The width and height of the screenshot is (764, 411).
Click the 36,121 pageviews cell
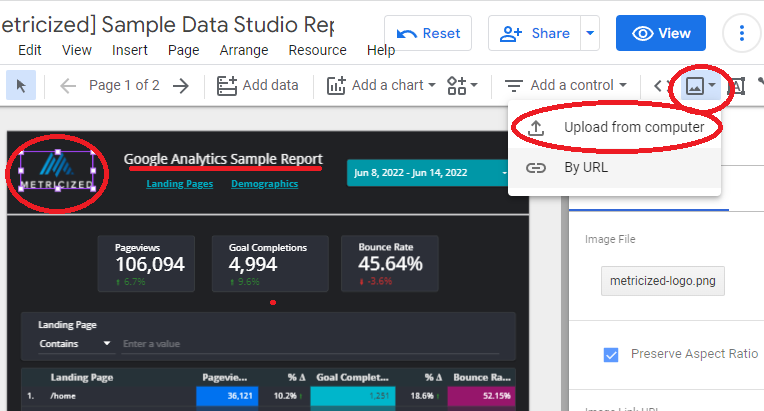click(x=228, y=396)
